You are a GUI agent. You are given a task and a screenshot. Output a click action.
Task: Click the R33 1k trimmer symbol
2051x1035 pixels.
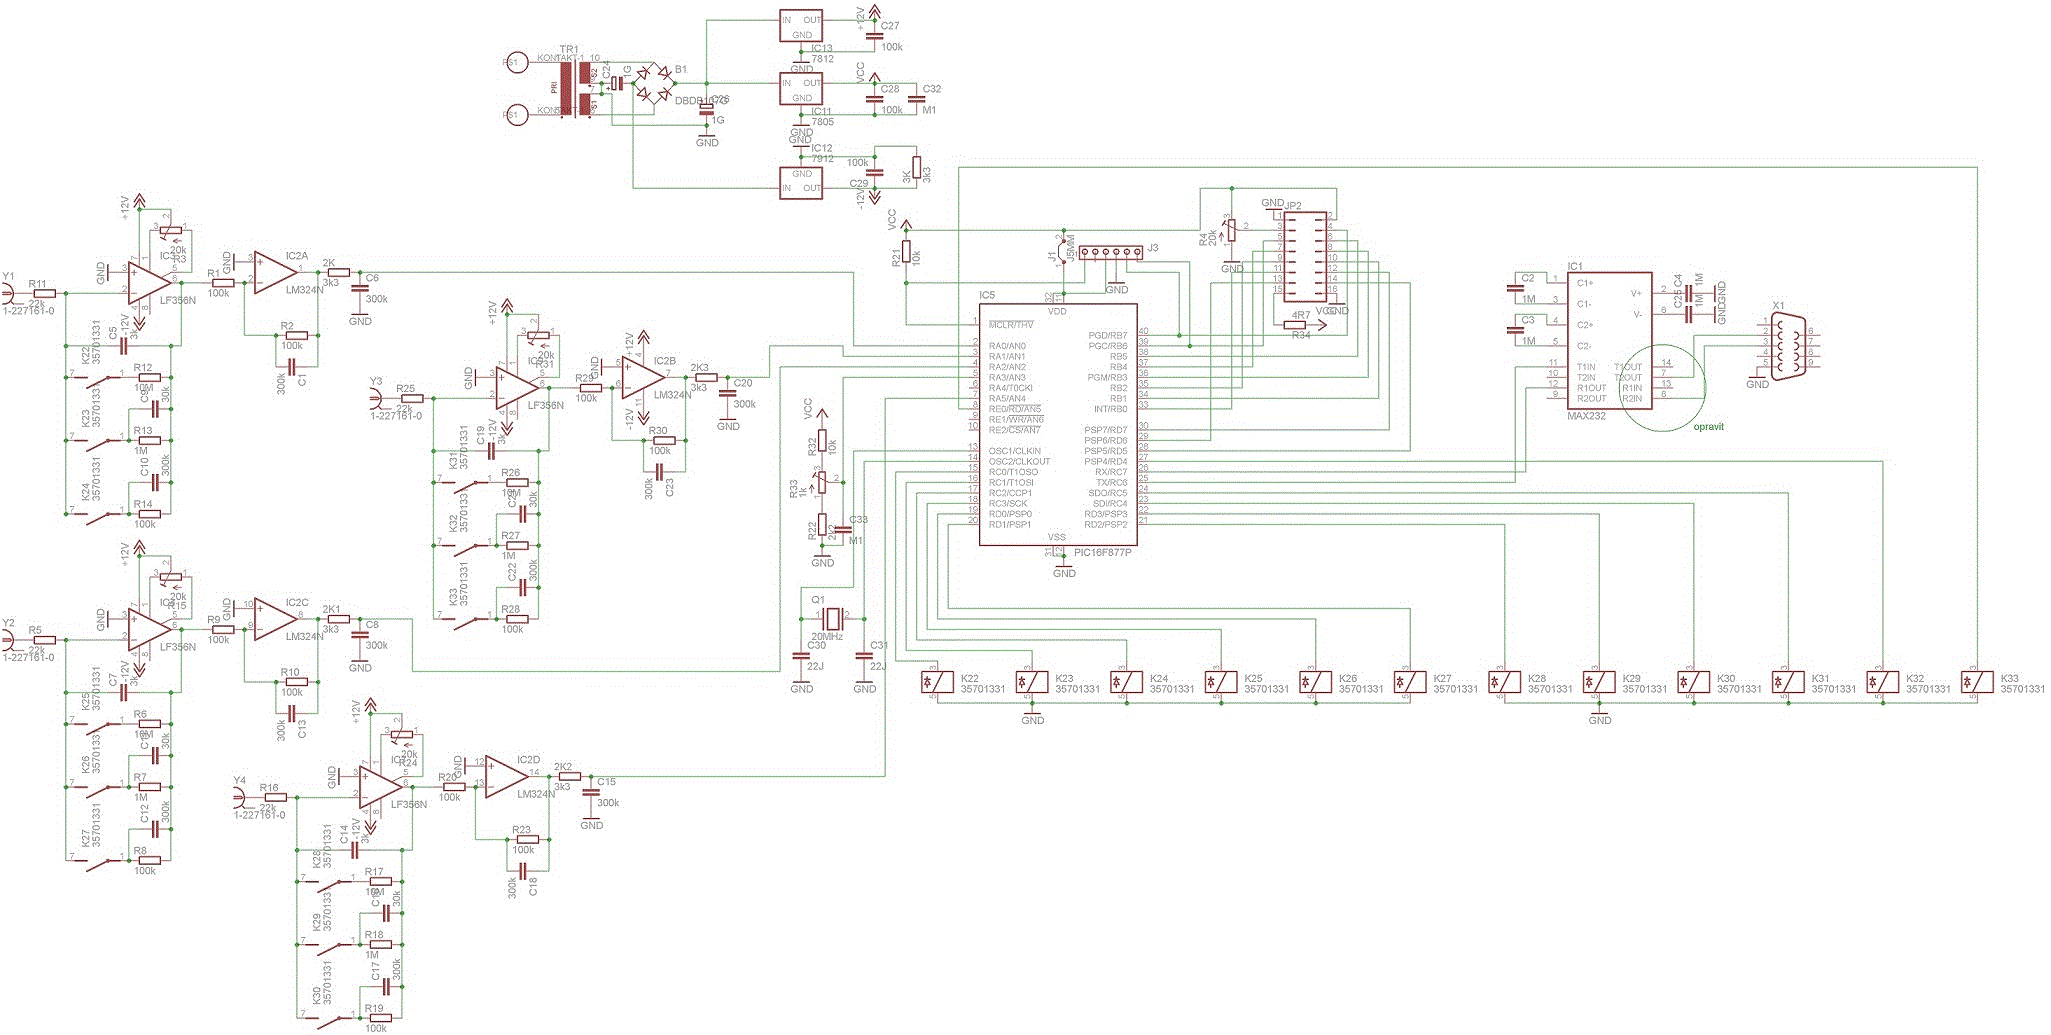point(822,483)
